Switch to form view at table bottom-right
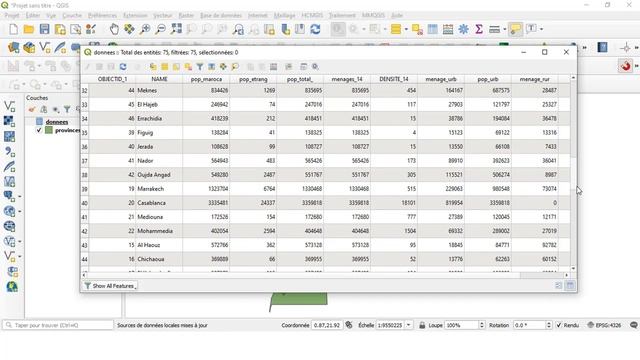The height and width of the screenshot is (360, 640). [558, 286]
